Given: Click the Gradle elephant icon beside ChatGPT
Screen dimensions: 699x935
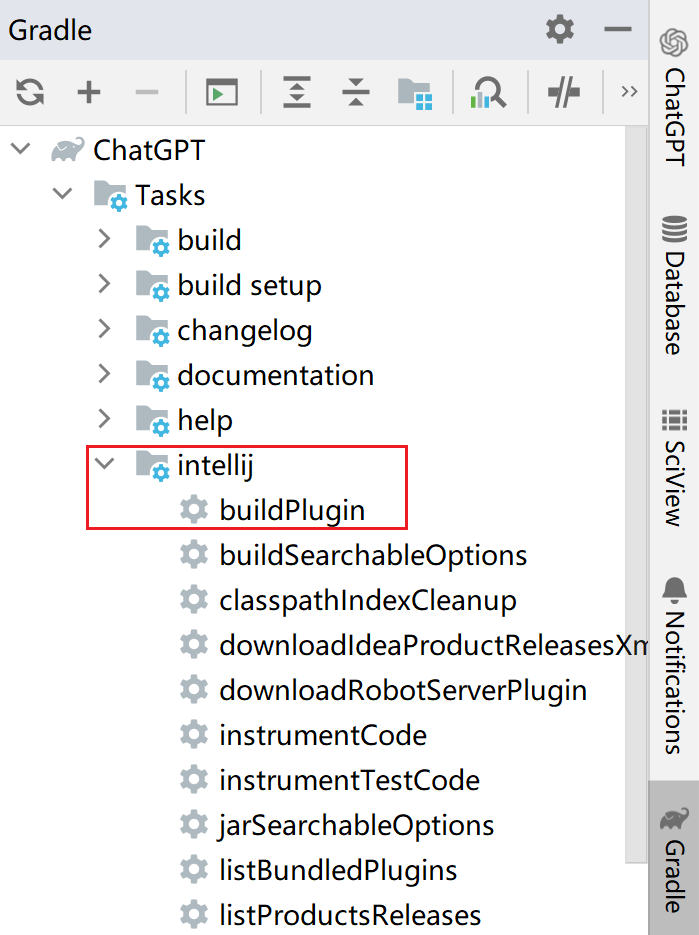Looking at the screenshot, I should coord(67,150).
